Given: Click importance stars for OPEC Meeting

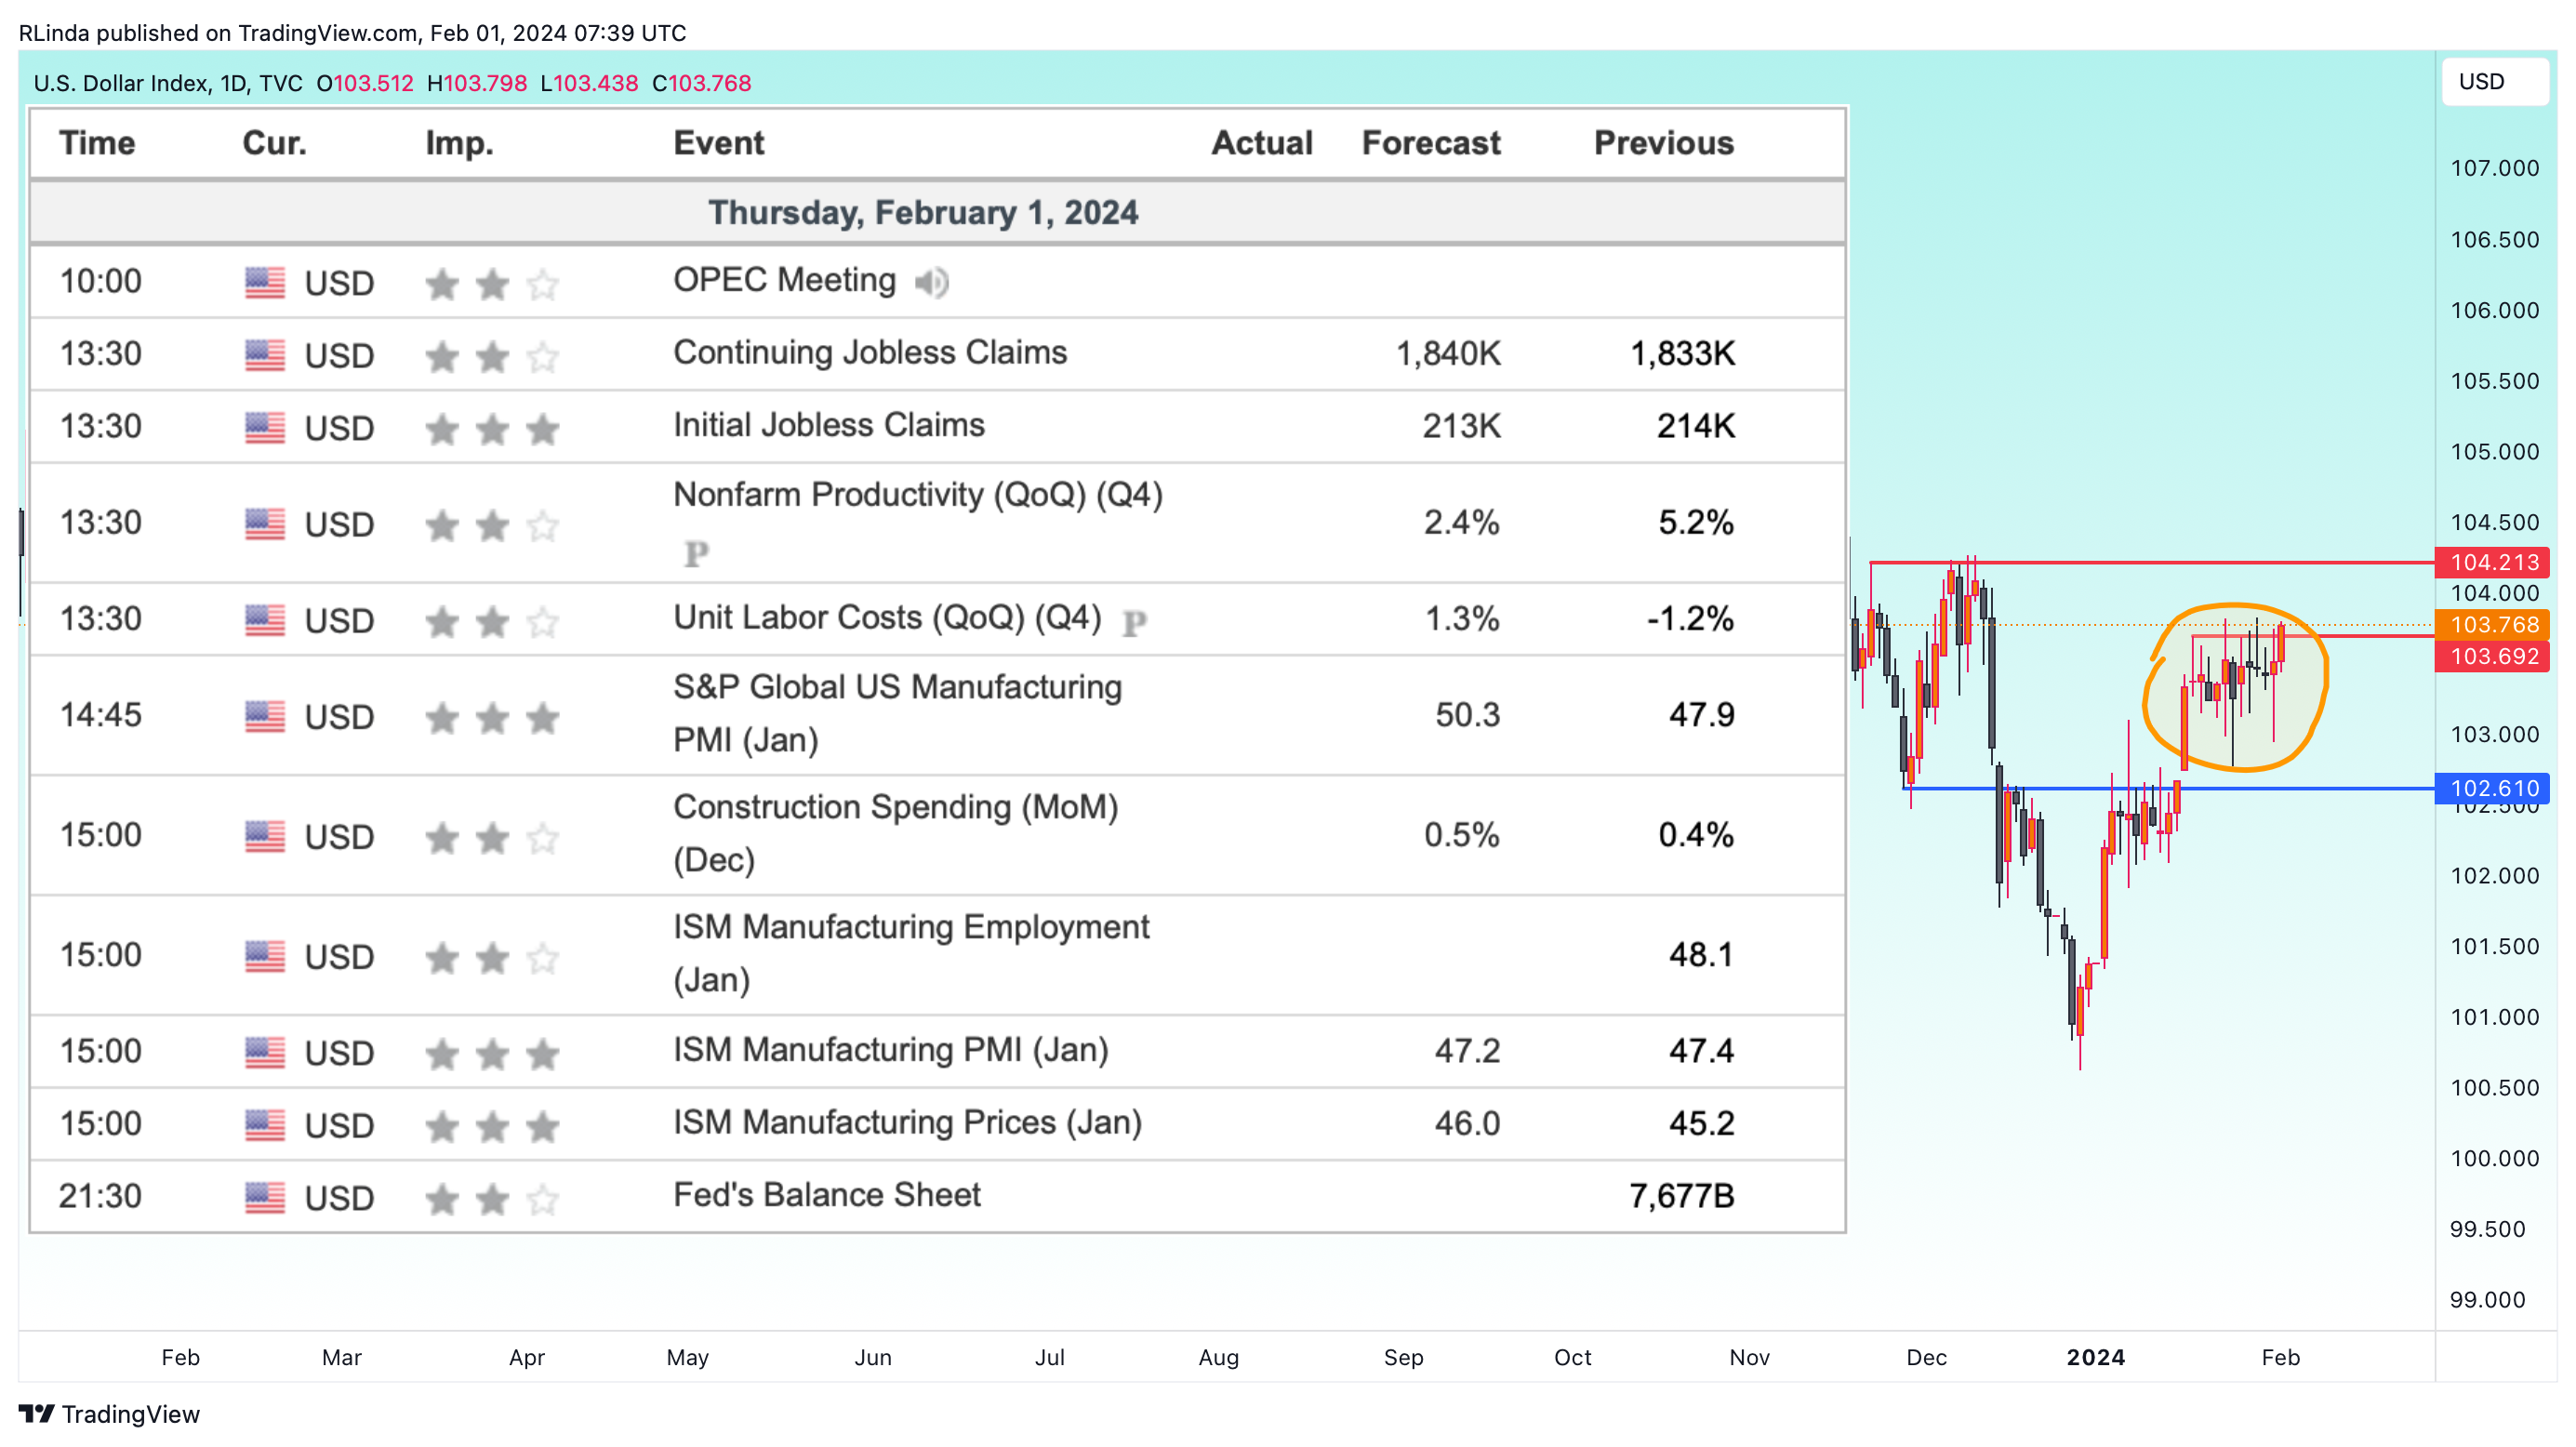Looking at the screenshot, I should (x=492, y=285).
